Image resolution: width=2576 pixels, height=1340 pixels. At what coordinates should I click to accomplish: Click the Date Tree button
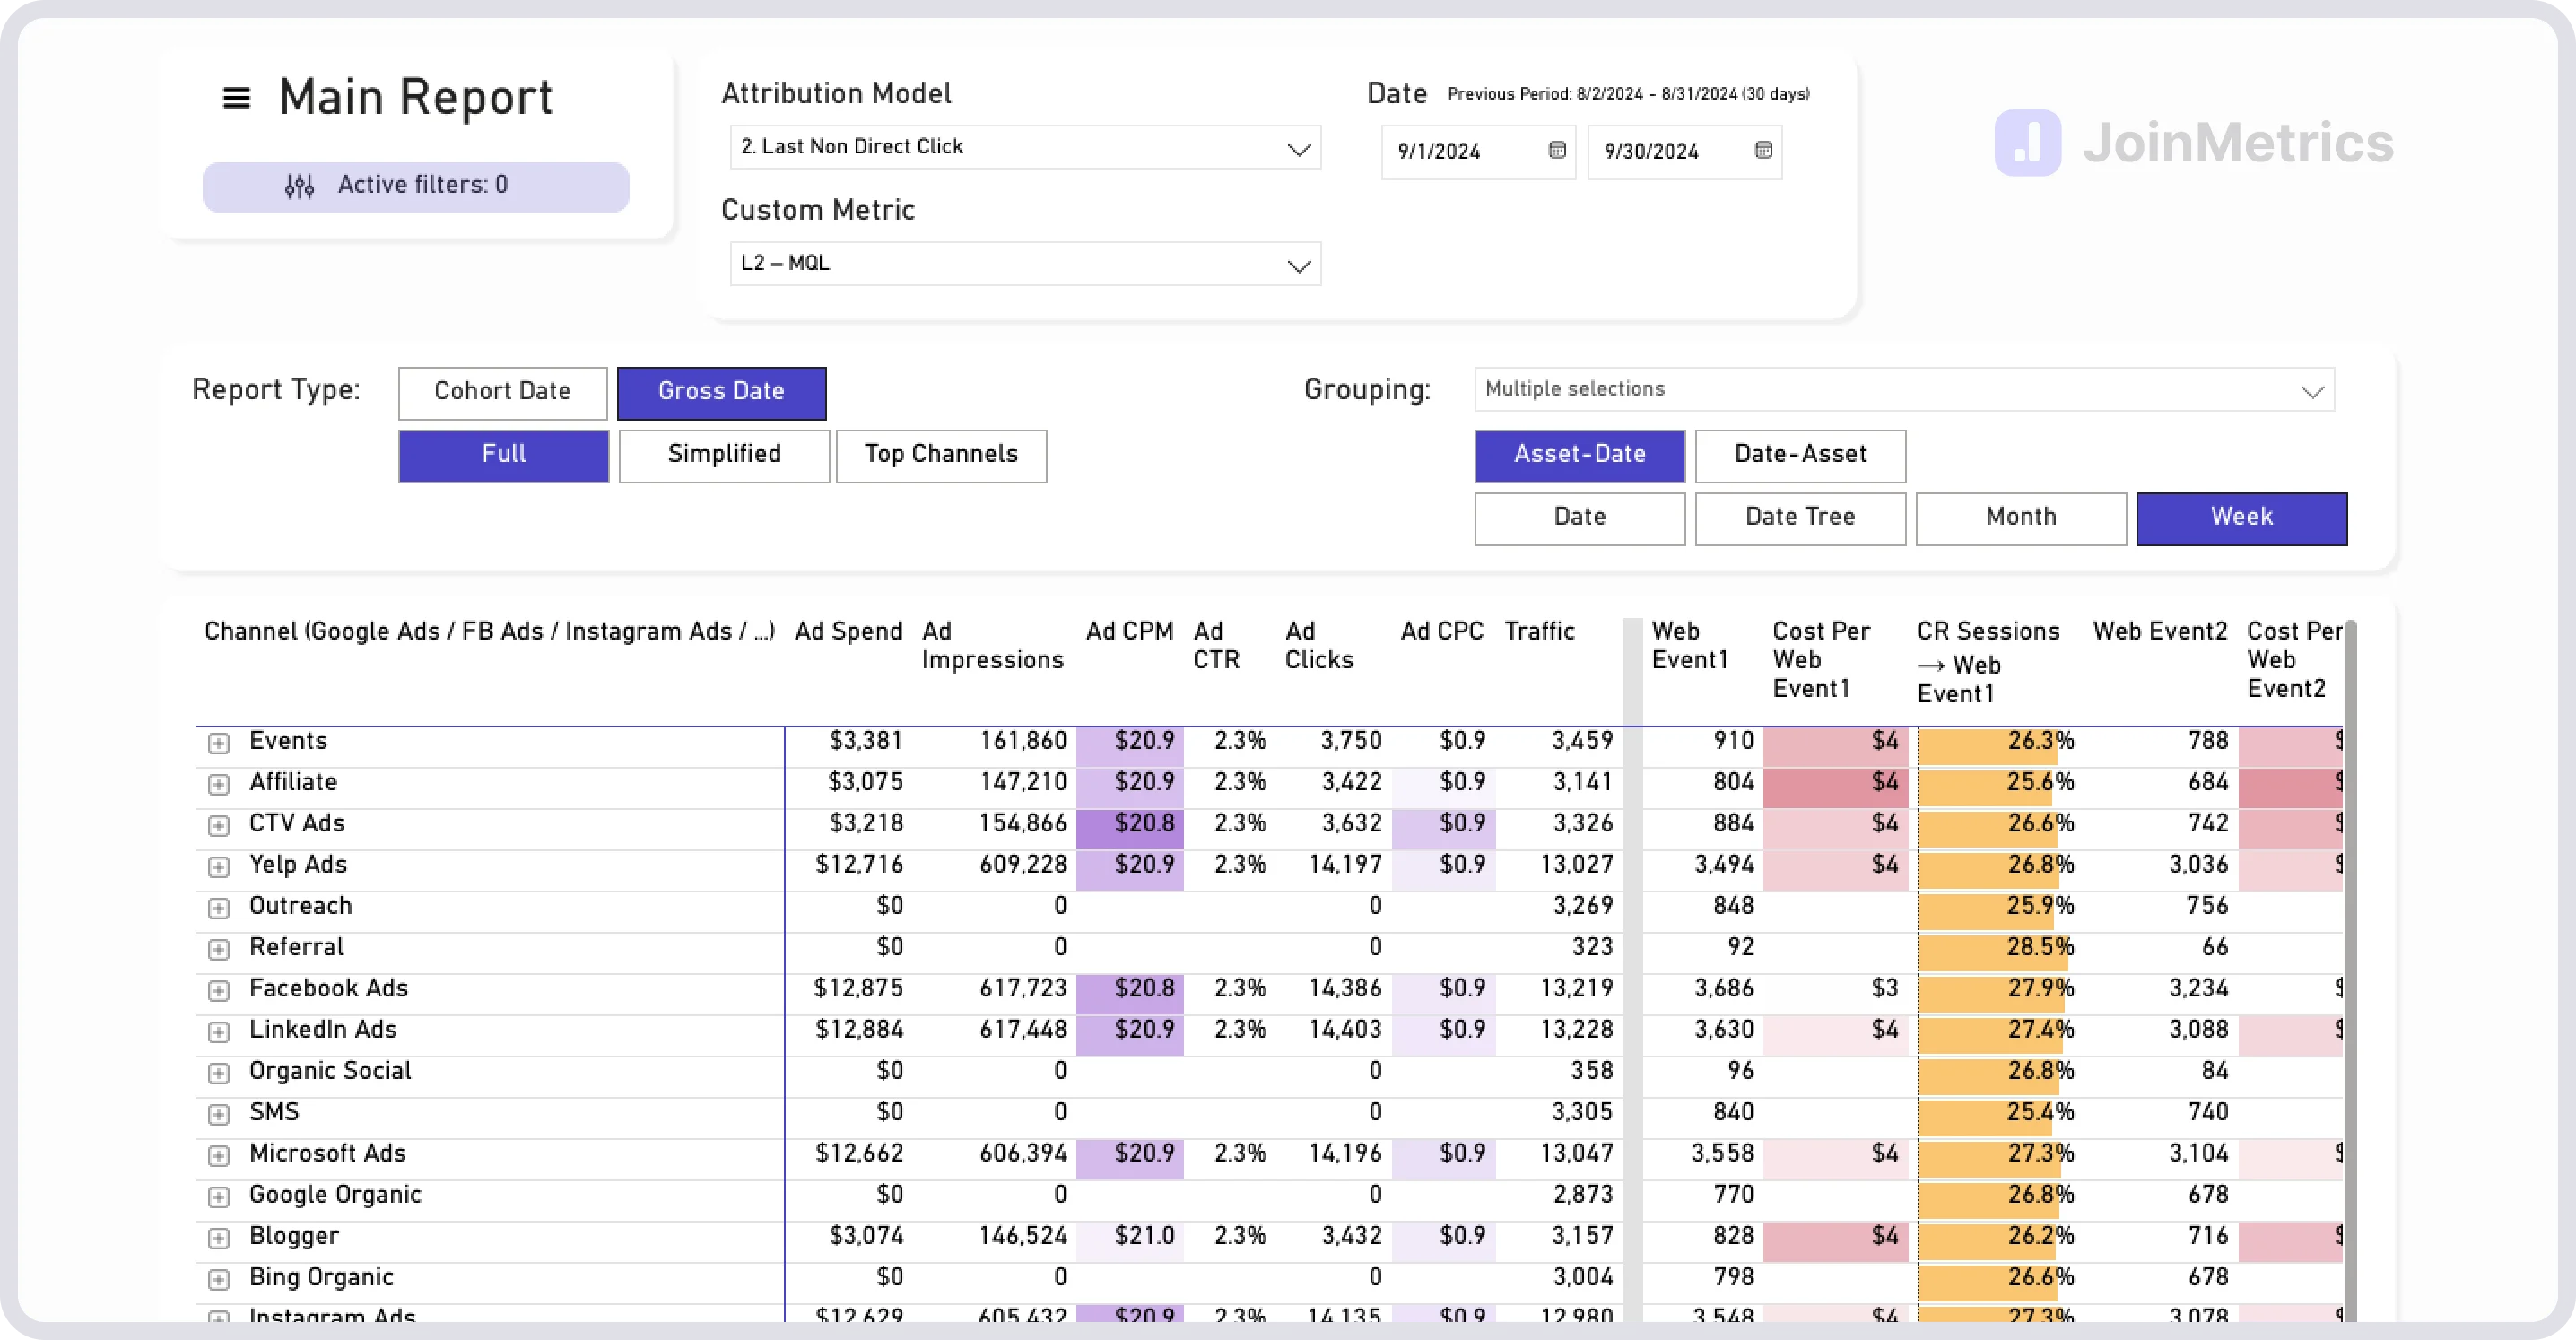[x=1799, y=518]
